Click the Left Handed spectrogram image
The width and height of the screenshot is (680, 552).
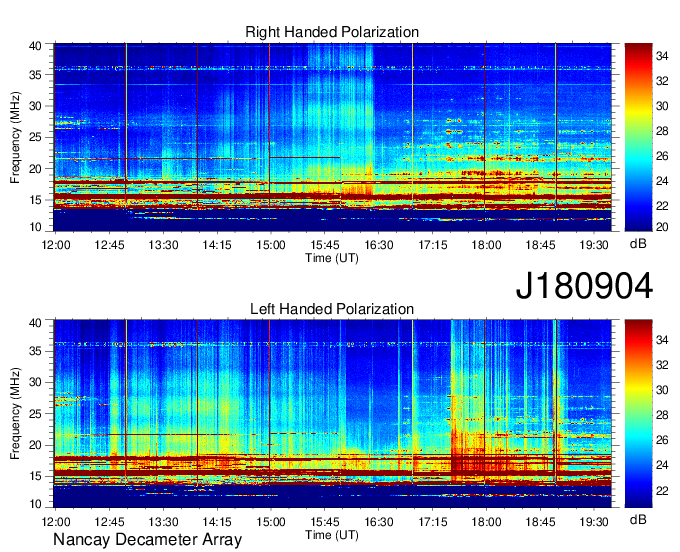tap(333, 413)
